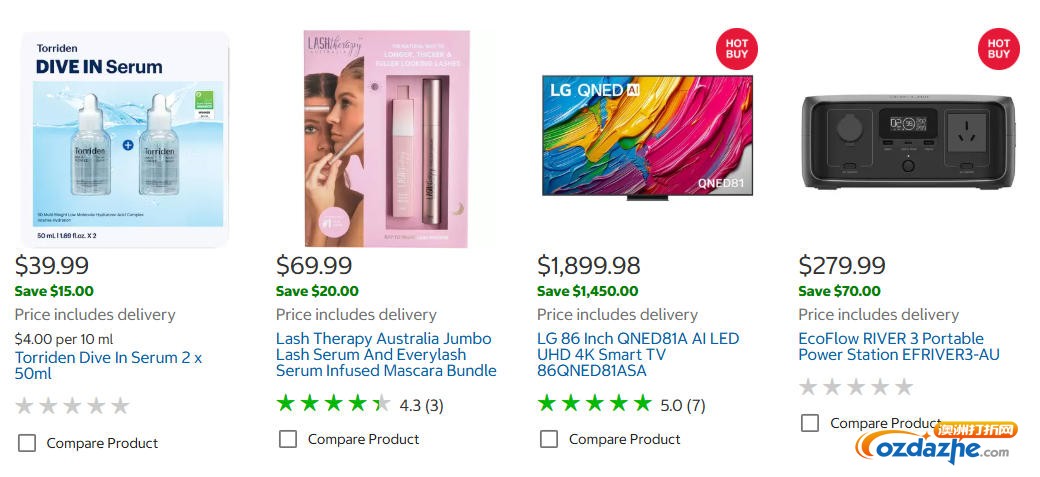The height and width of the screenshot is (477, 1040).
Task: Select Compare Product for EcoFlow RIVER 3
Action: [x=810, y=423]
